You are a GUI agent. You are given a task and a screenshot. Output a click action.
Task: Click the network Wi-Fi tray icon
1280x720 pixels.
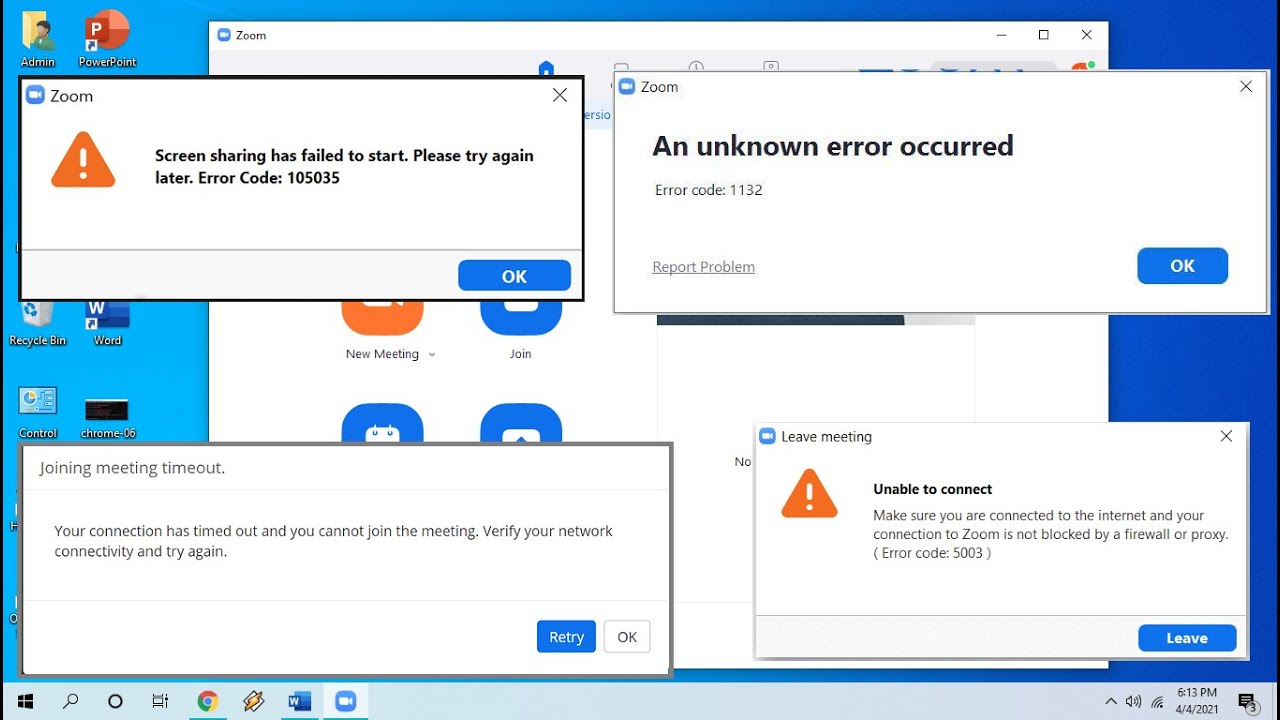point(1157,702)
